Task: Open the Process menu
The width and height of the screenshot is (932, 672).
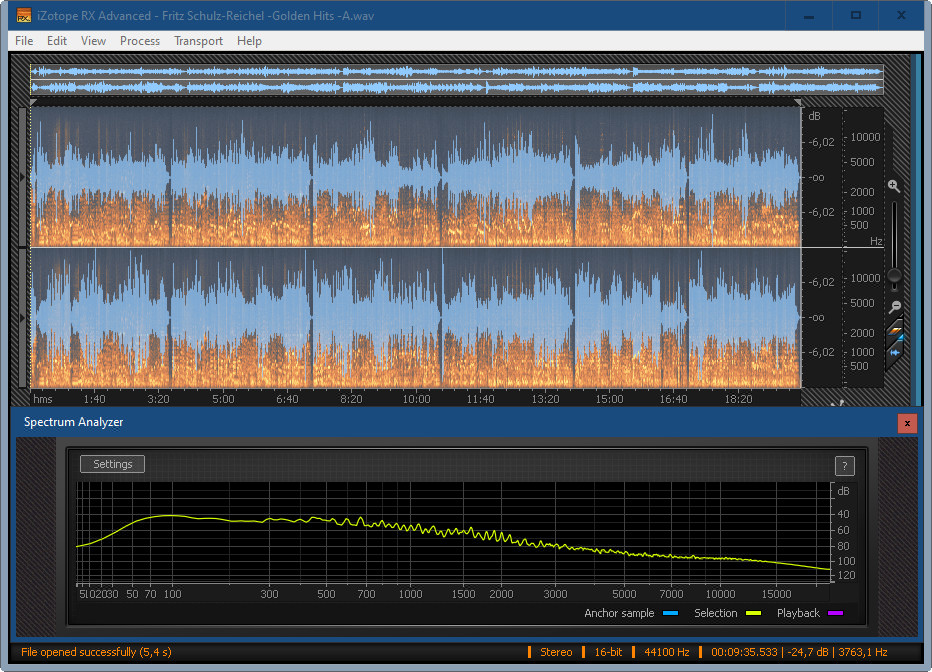Action: (140, 41)
